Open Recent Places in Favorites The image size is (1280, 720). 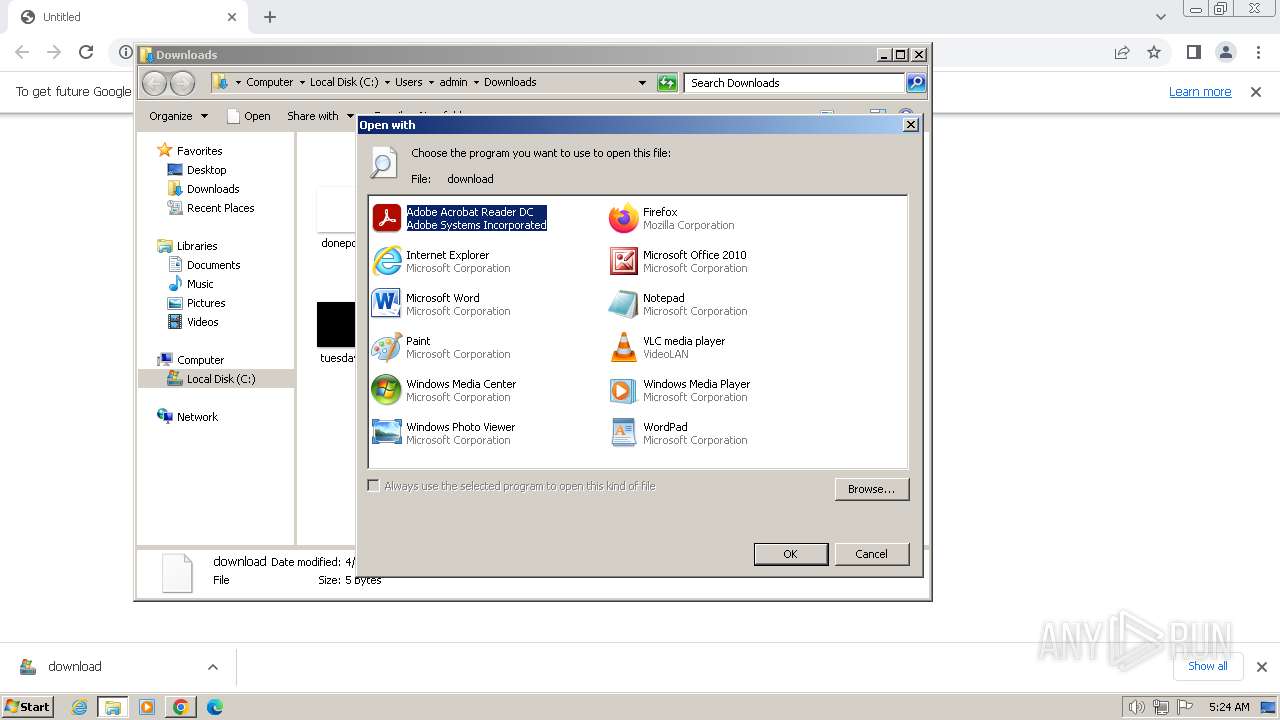[220, 208]
